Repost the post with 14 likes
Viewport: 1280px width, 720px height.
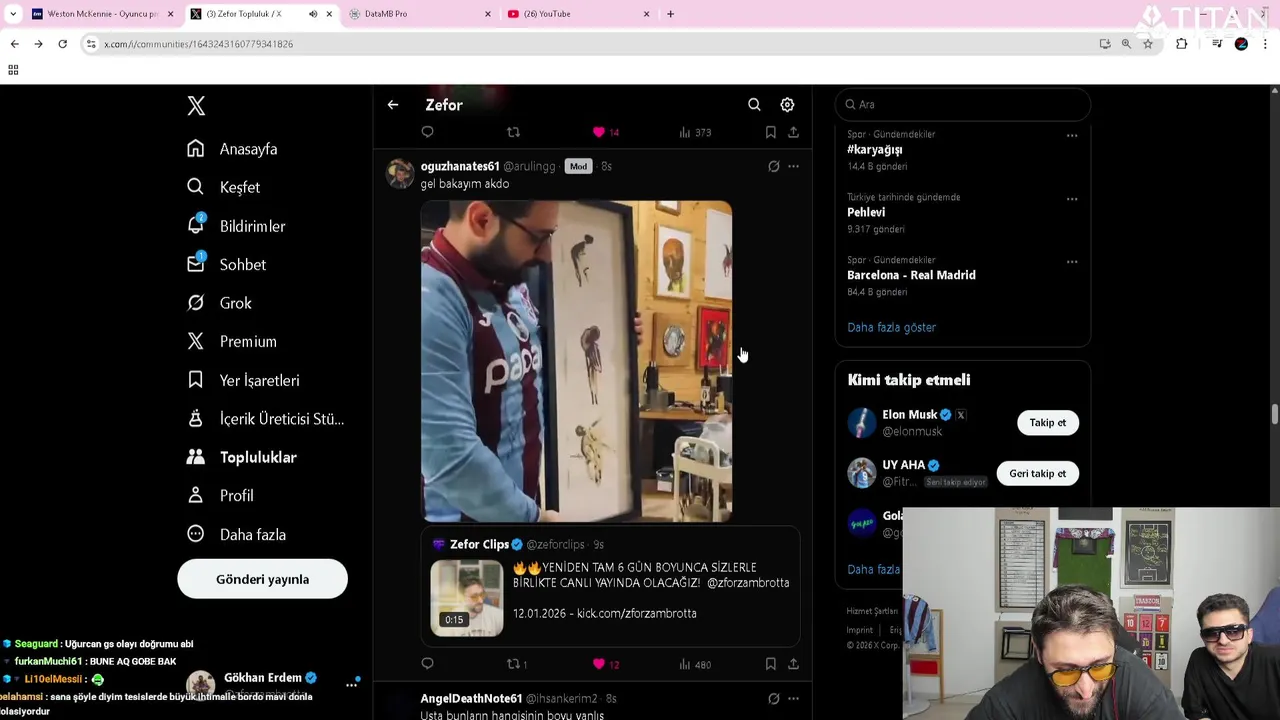tap(513, 132)
